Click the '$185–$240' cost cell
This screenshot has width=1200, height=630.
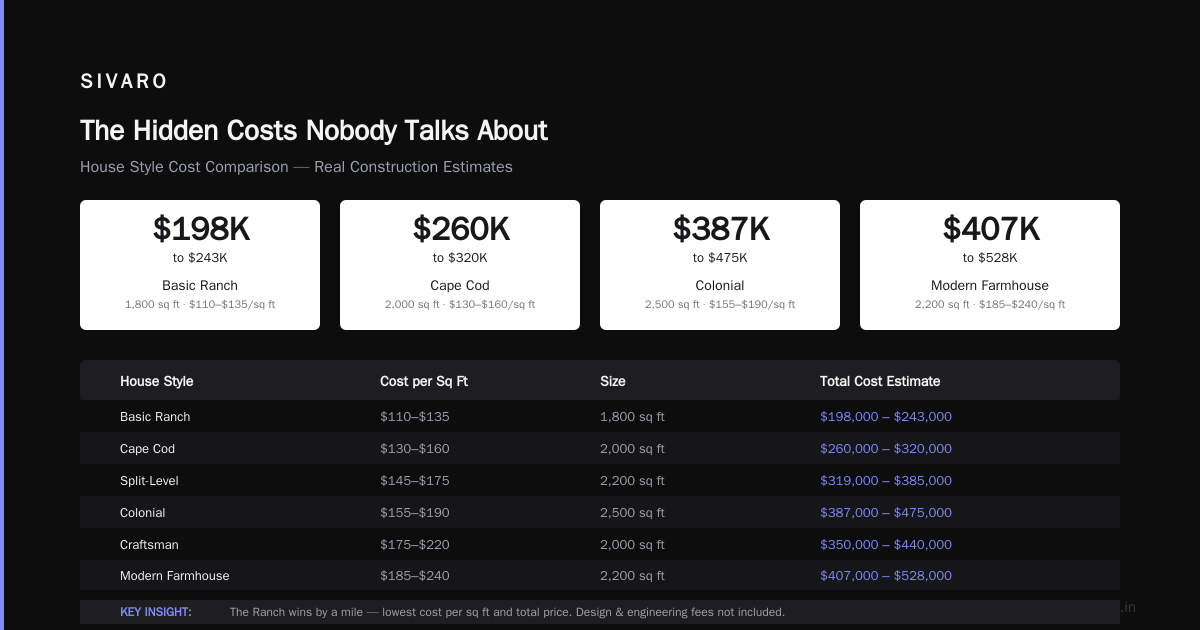[415, 576]
